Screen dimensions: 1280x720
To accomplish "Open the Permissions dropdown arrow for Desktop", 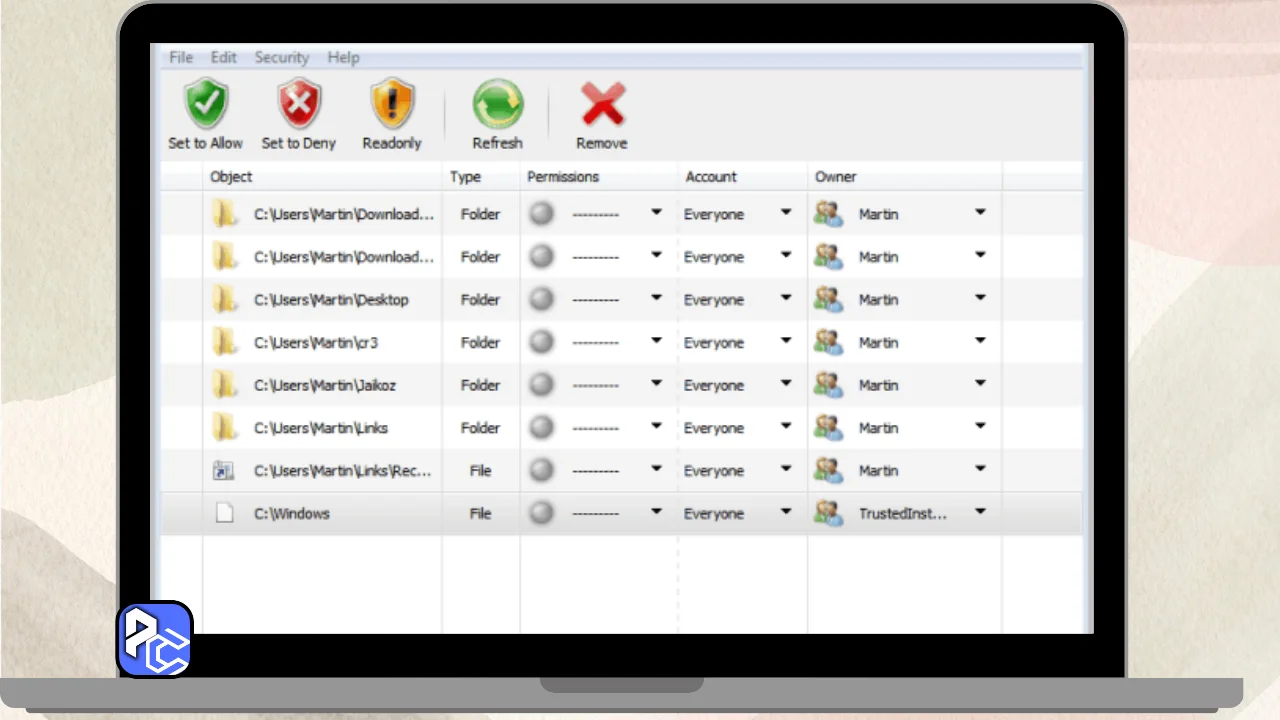I will (x=657, y=298).
